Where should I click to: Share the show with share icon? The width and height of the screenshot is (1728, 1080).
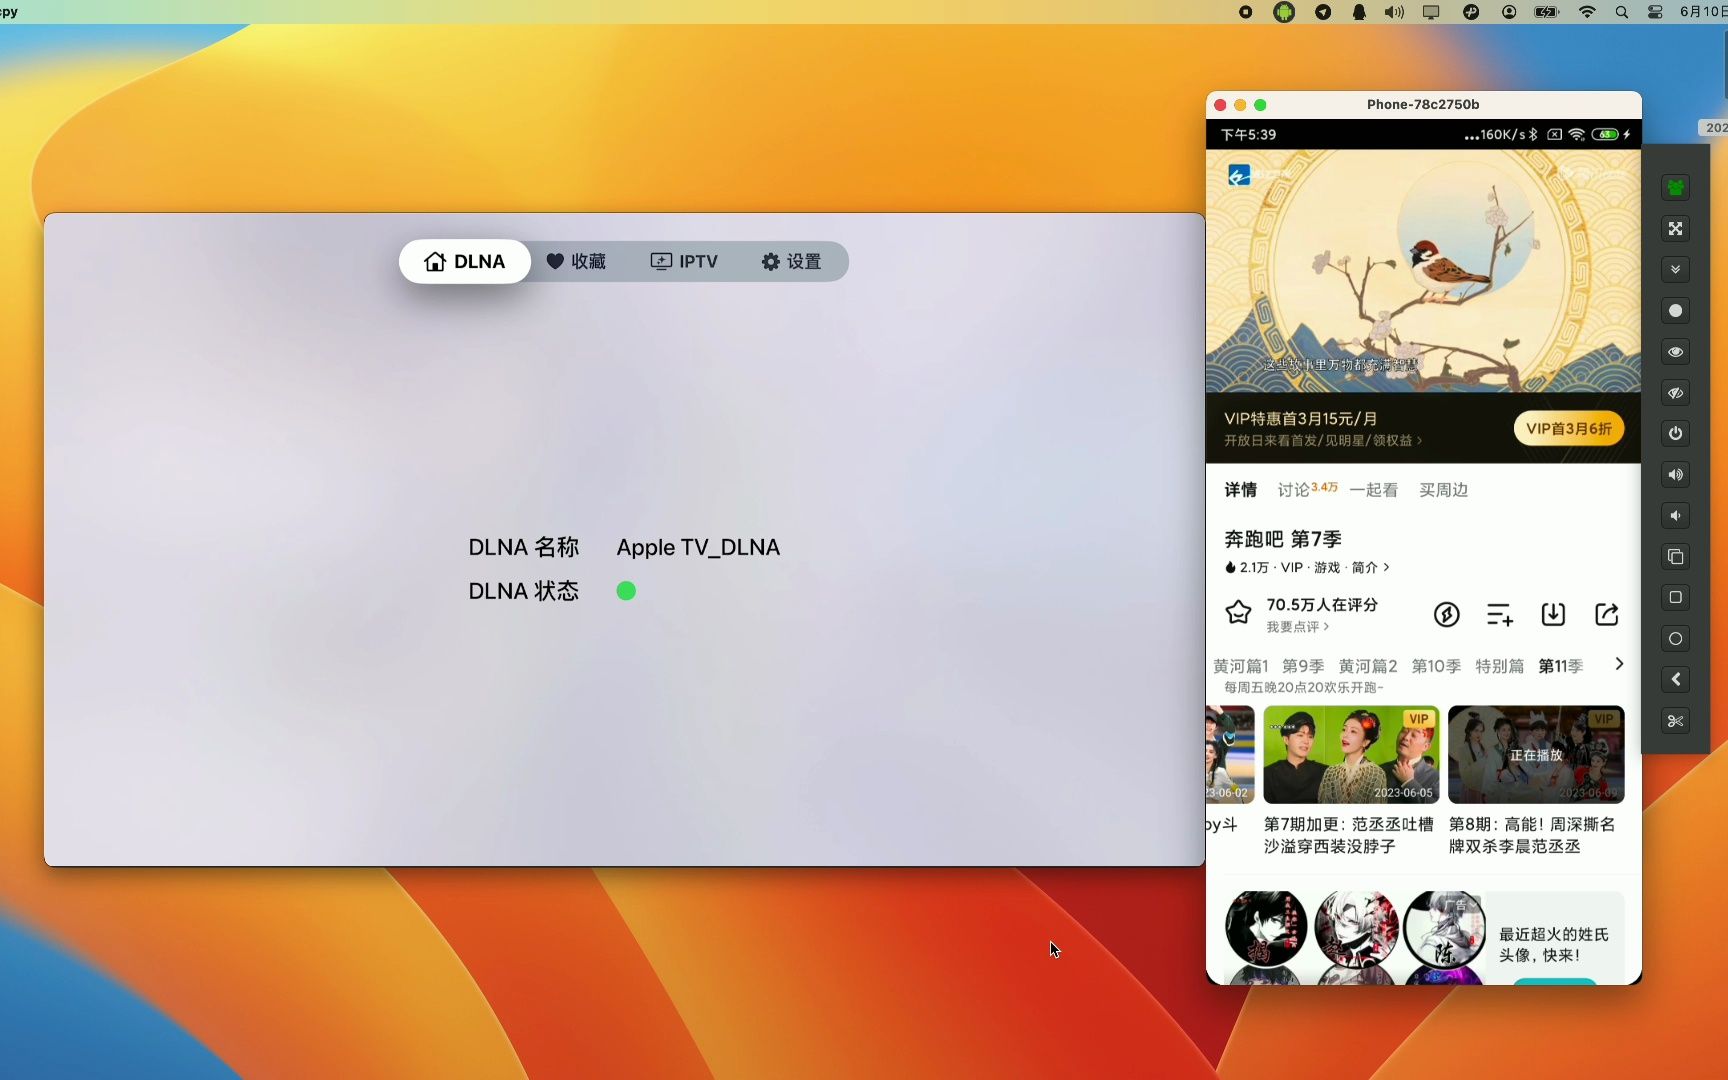pos(1606,614)
